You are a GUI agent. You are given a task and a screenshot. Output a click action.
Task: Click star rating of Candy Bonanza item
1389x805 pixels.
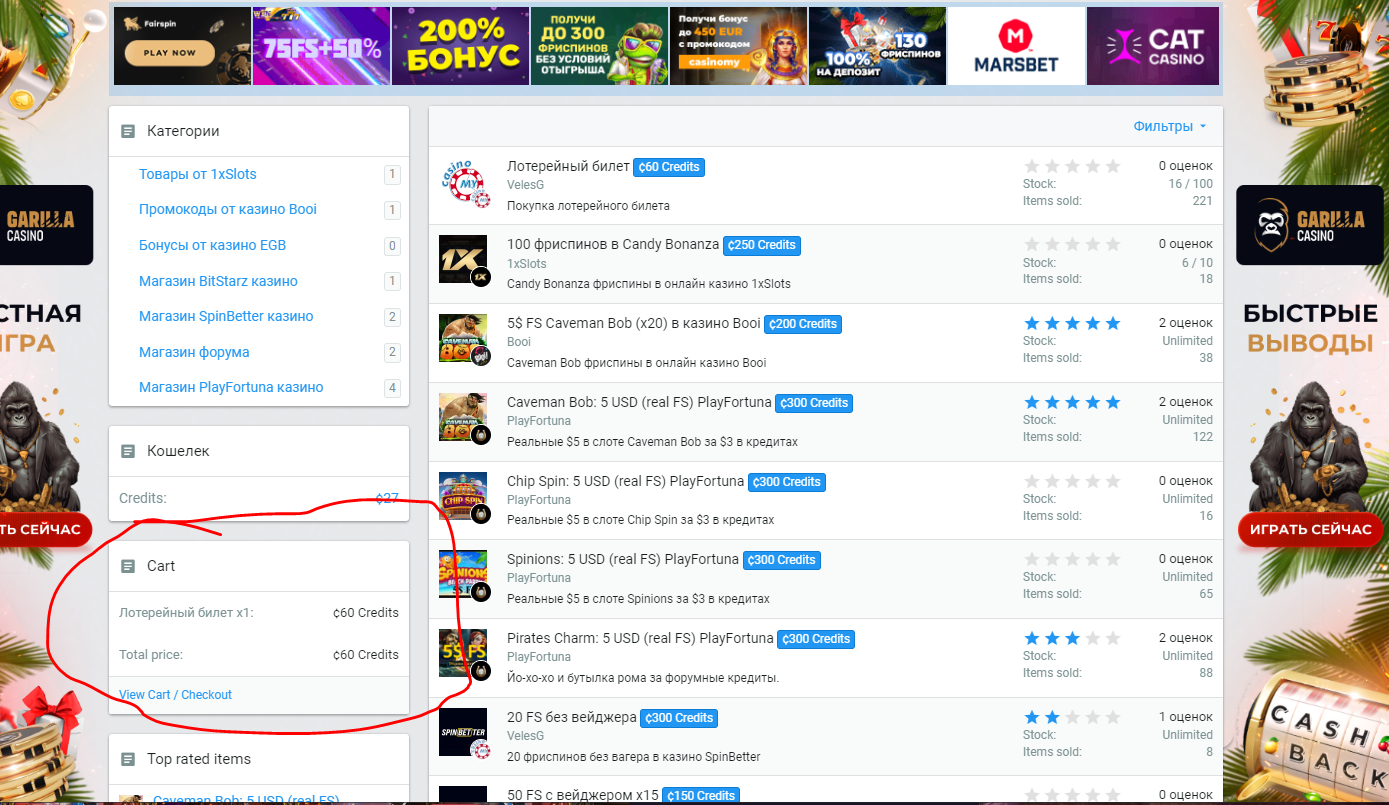click(1072, 244)
